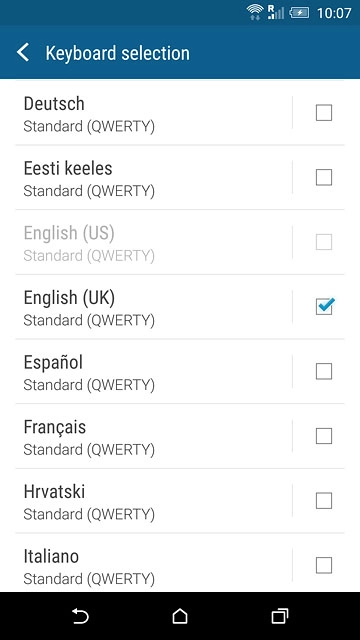Tap the battery charging status icon

[x=299, y=13]
